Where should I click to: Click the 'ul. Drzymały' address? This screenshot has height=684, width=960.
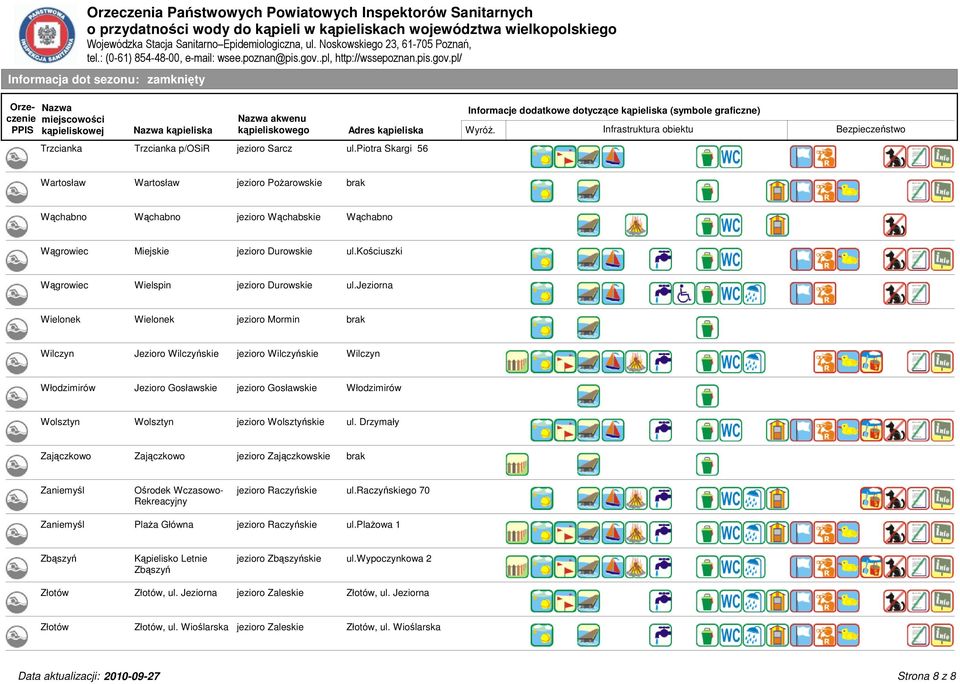[x=372, y=423]
